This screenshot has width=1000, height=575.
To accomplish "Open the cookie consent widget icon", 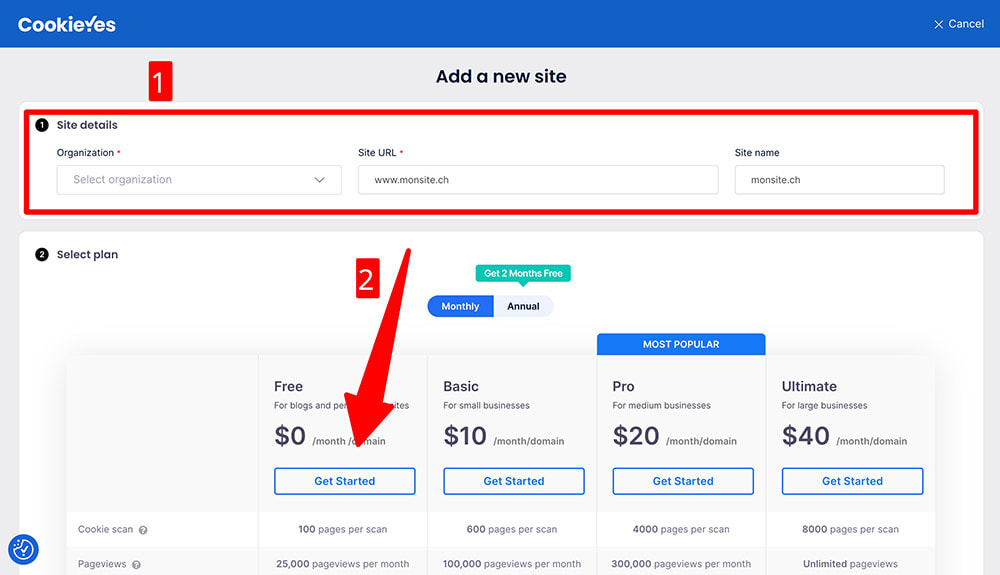I will point(23,549).
